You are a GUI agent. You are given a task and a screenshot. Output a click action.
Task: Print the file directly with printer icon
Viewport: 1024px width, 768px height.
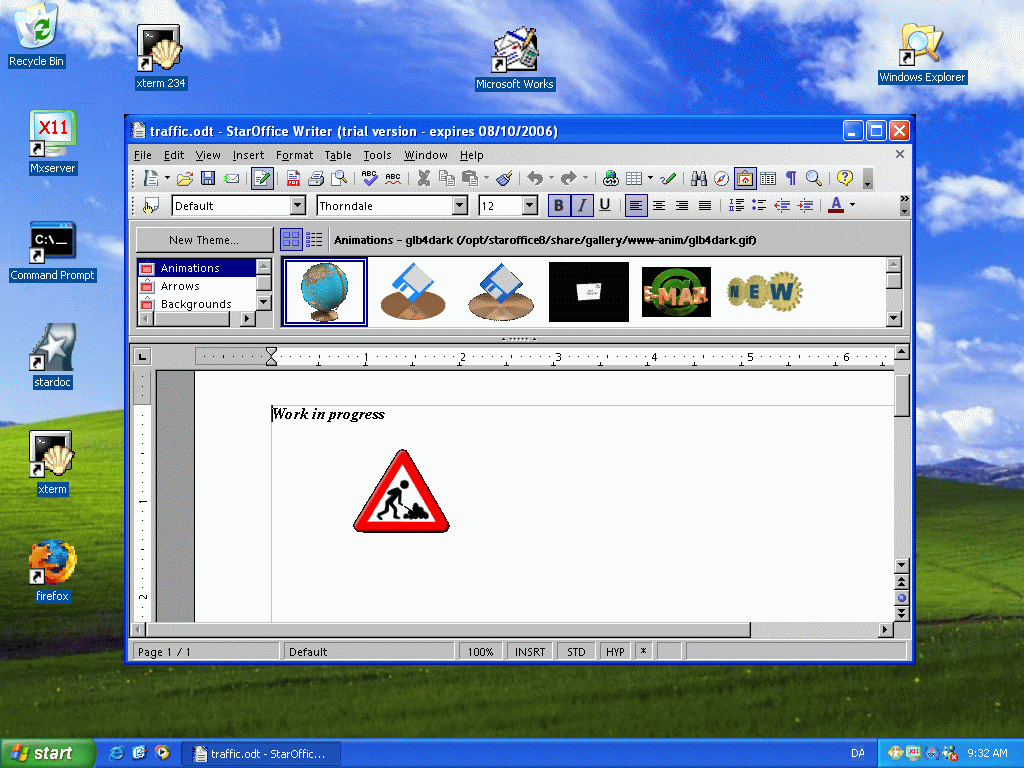(316, 178)
